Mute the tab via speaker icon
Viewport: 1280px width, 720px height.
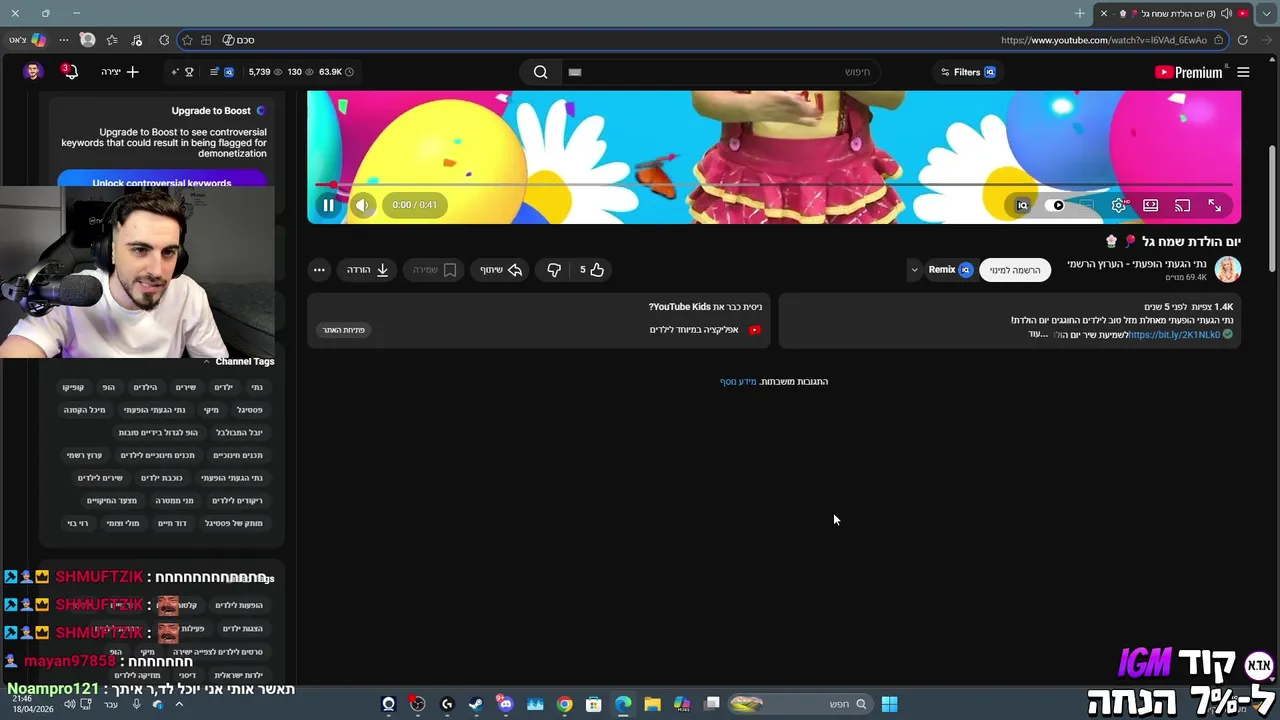(1226, 13)
